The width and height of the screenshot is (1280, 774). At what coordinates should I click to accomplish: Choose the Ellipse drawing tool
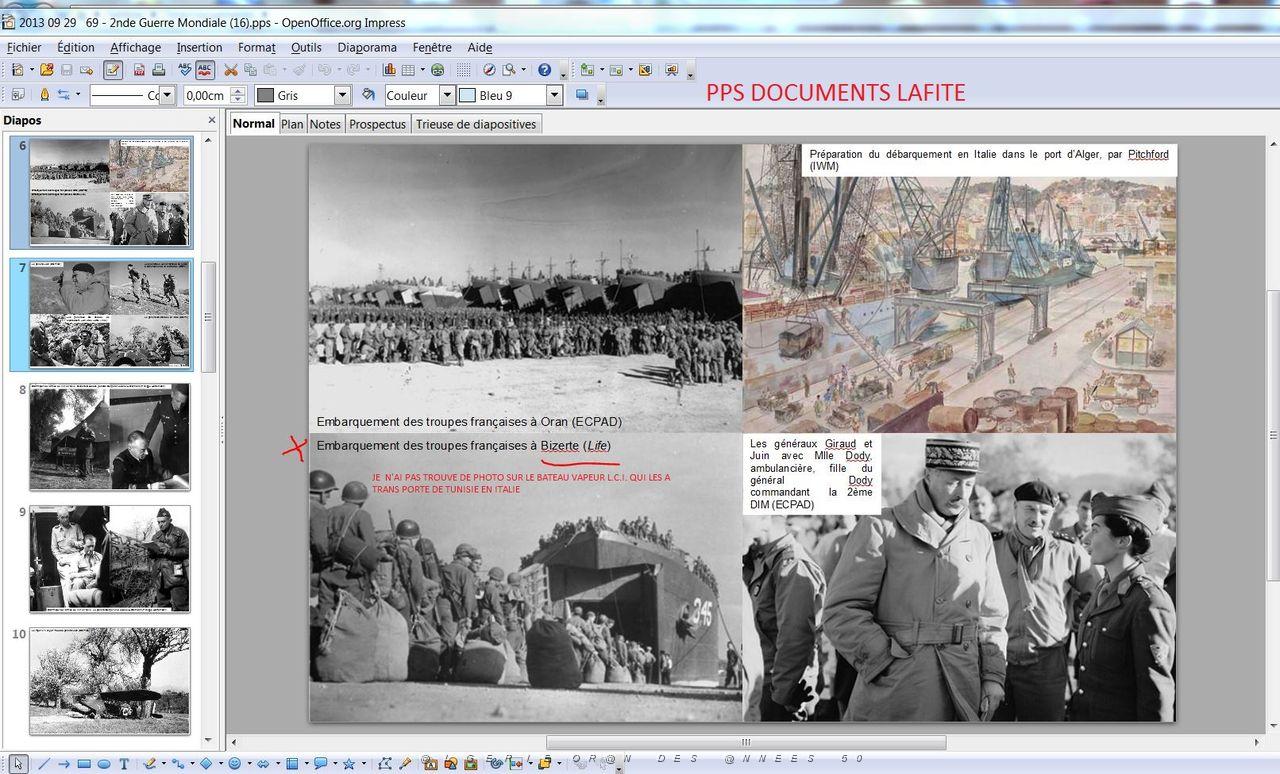click(x=104, y=764)
